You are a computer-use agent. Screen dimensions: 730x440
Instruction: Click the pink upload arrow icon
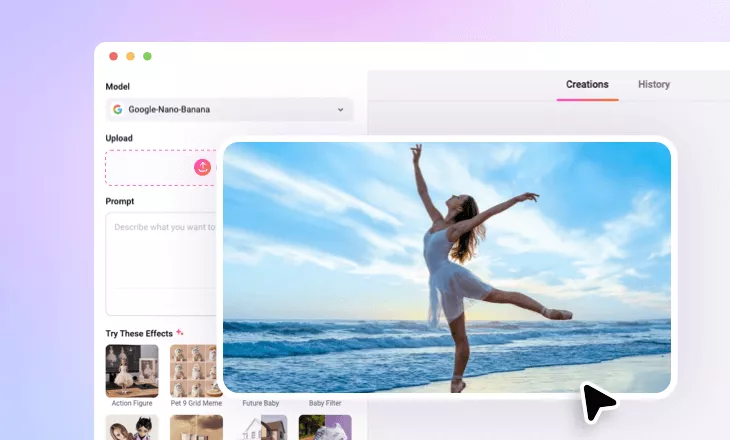coord(203,167)
